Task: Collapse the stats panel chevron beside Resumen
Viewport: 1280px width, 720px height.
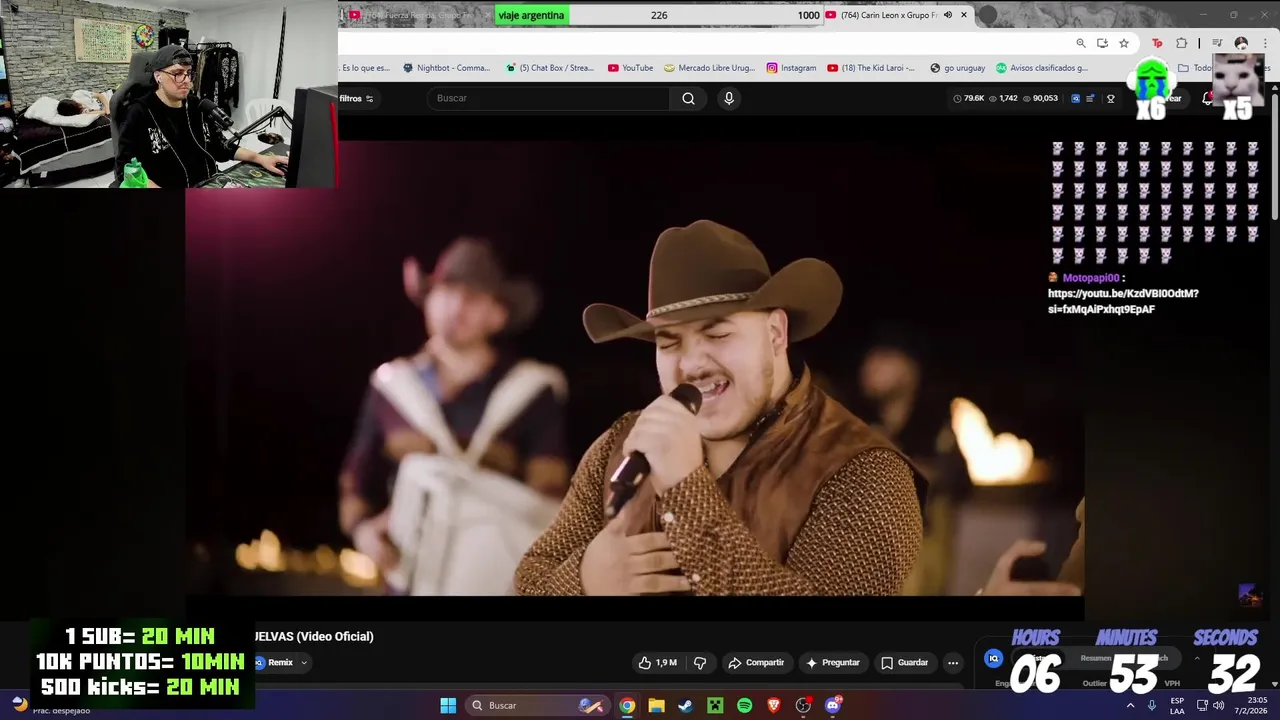Action: (1197, 658)
